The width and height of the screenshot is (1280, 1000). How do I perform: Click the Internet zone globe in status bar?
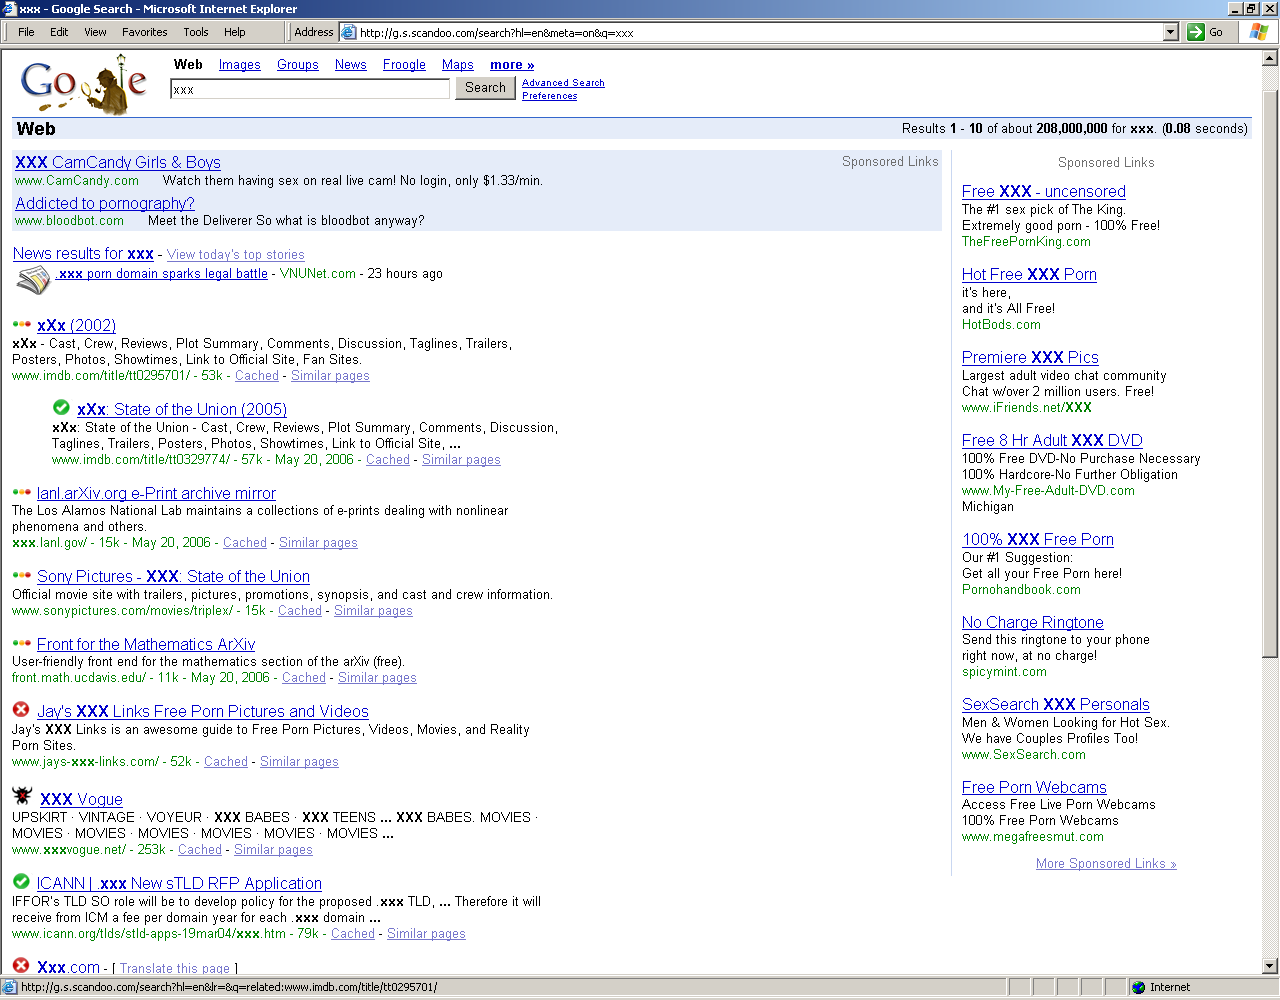tap(1138, 987)
